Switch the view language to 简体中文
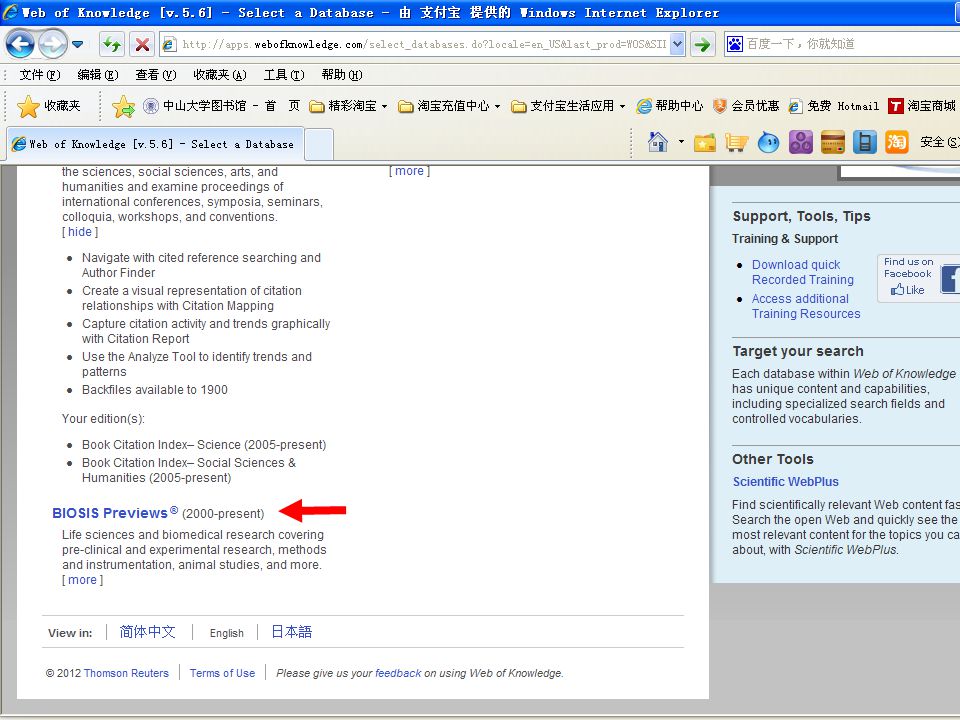Viewport: 960px width, 720px height. coord(148,631)
